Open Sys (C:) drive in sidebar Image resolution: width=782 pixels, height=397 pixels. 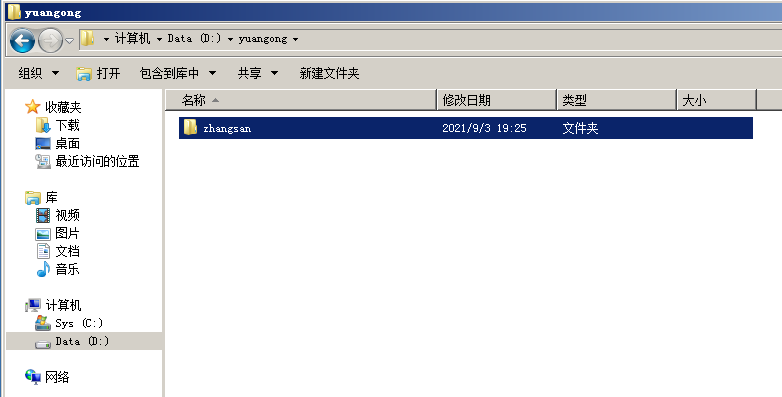pos(79,323)
